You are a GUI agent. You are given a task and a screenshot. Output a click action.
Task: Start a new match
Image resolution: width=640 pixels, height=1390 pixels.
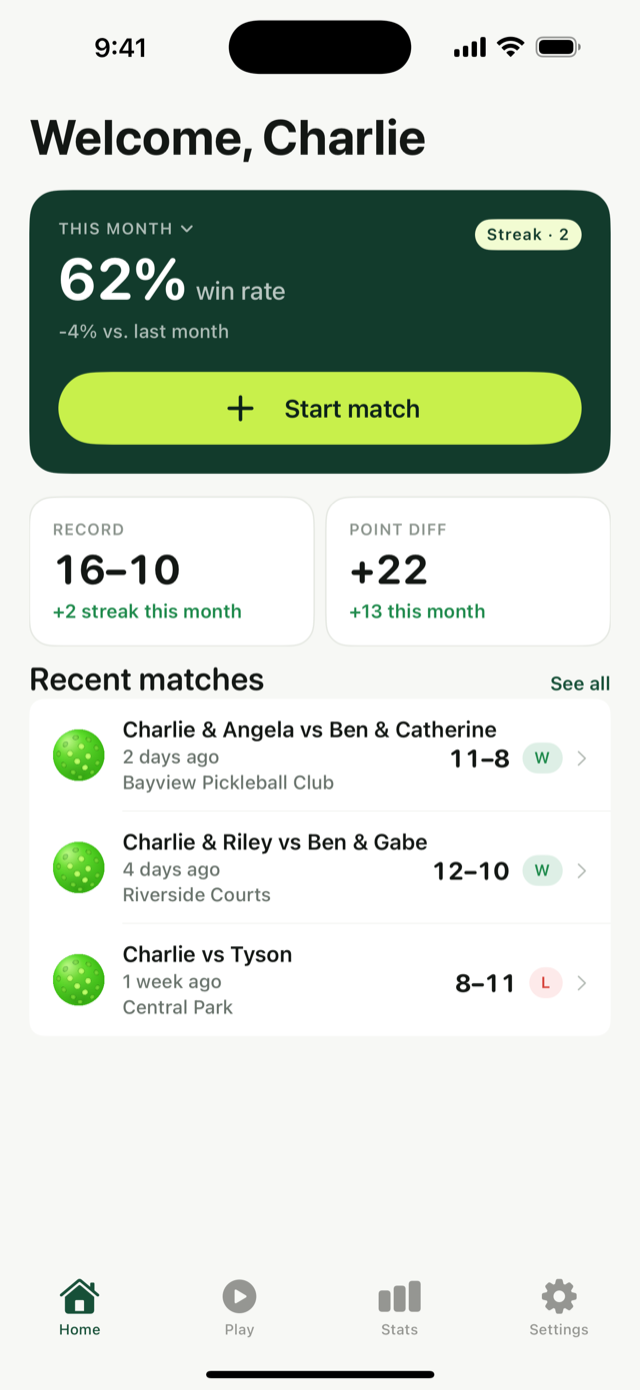320,408
